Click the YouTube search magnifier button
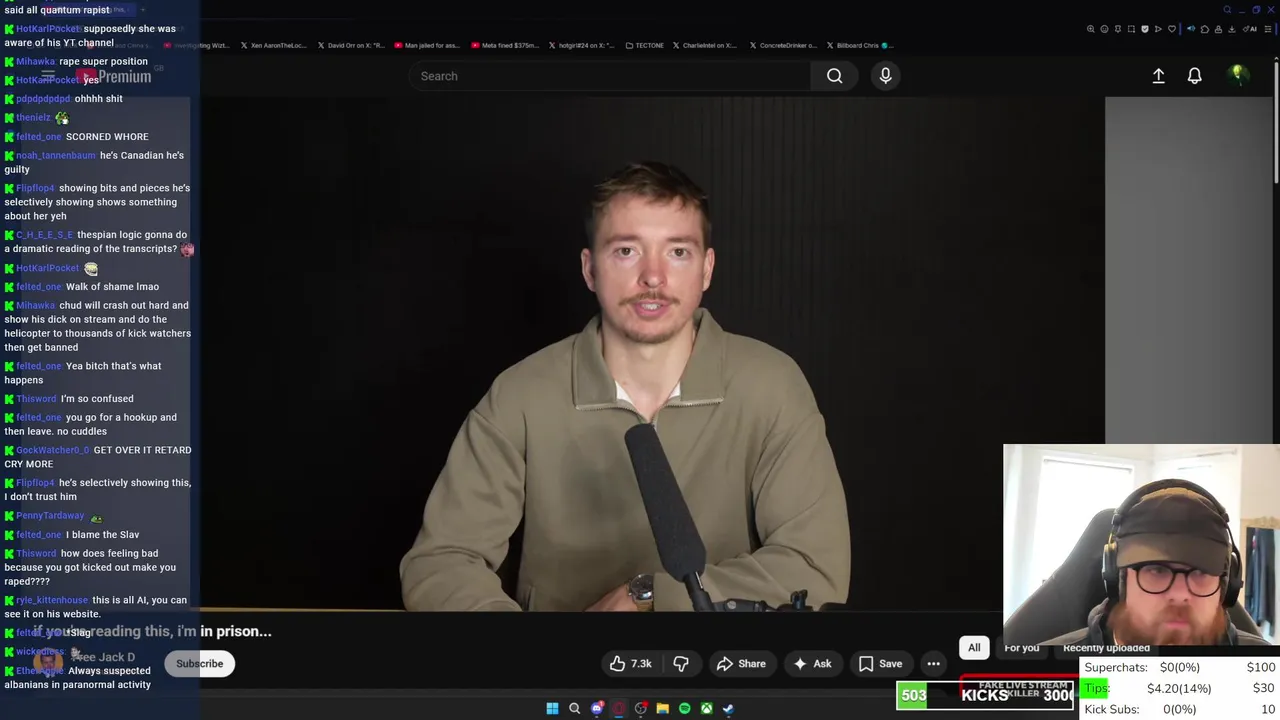This screenshot has width=1280, height=720. (834, 76)
